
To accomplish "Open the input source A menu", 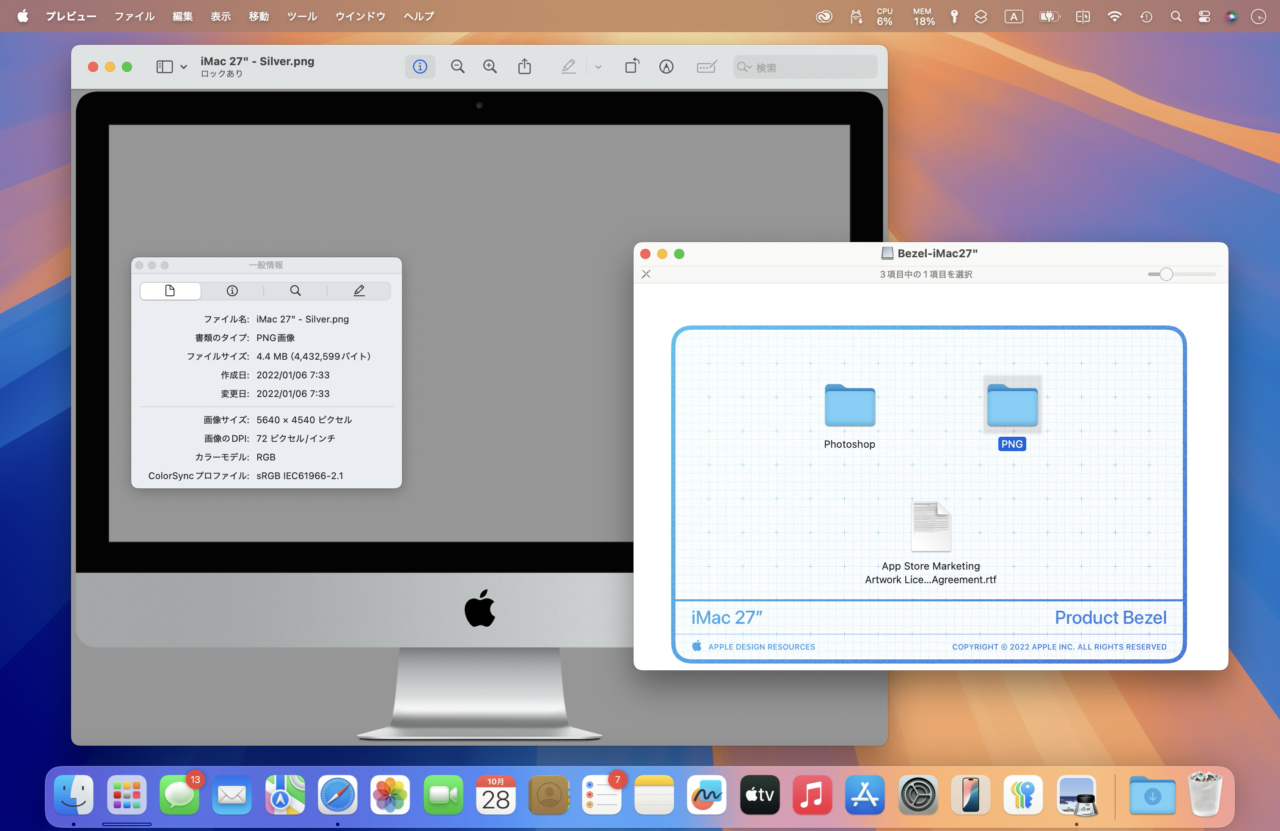I will (1014, 16).
